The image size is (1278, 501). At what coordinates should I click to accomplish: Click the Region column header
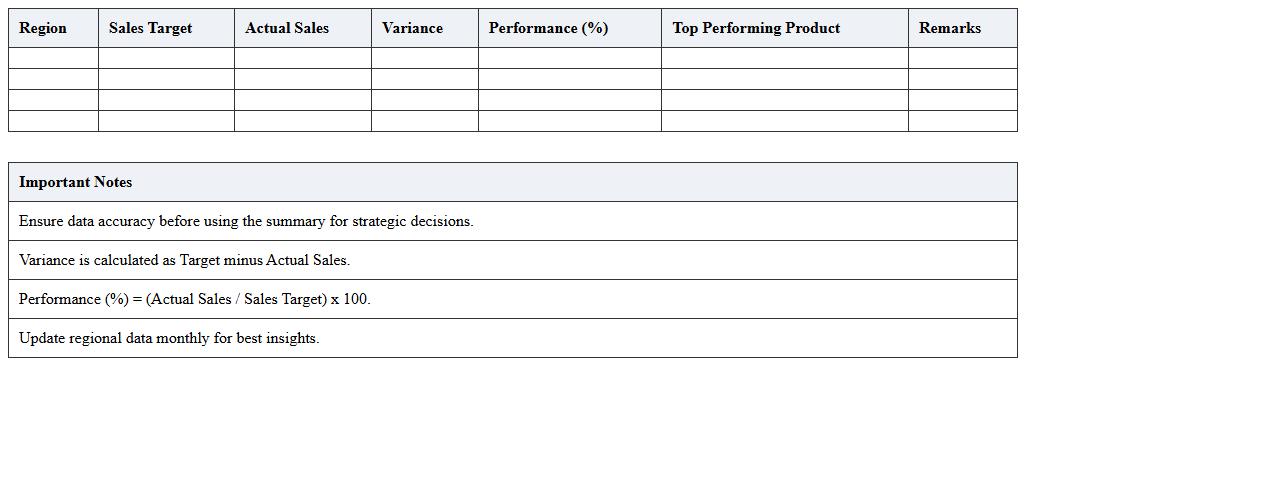coord(43,28)
